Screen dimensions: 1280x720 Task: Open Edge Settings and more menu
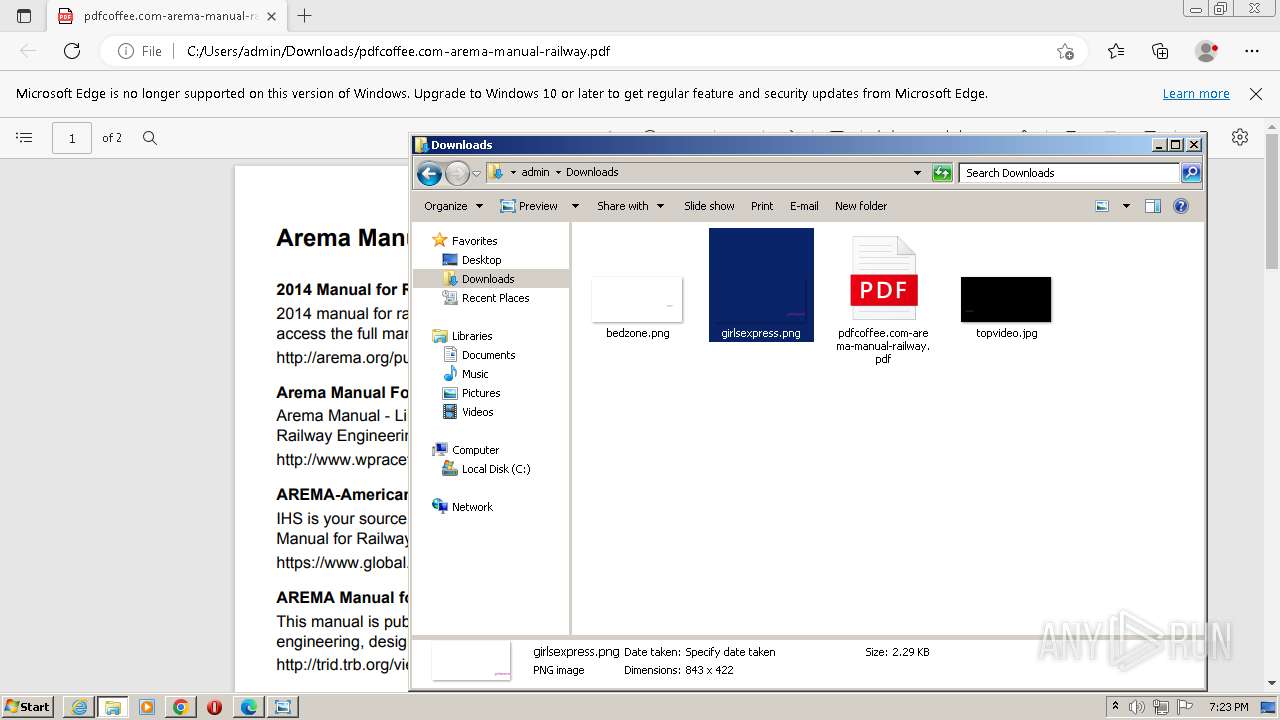click(1252, 51)
